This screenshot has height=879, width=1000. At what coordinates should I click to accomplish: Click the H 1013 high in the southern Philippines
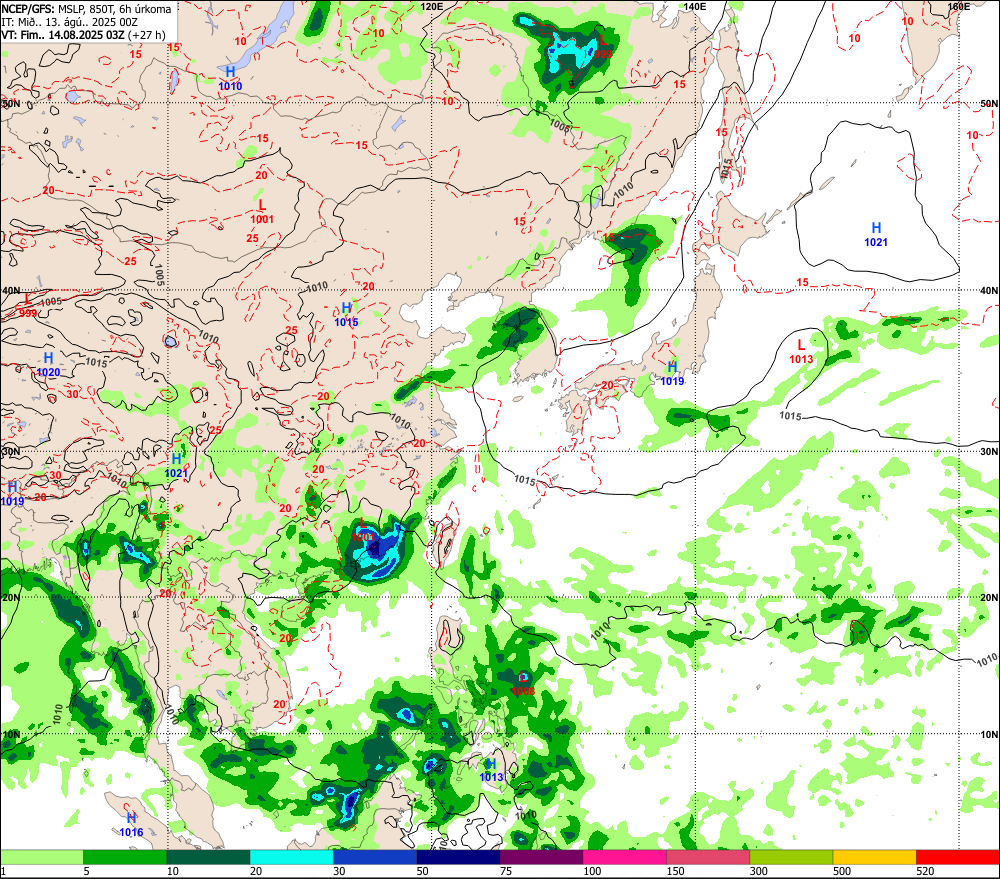[491, 770]
